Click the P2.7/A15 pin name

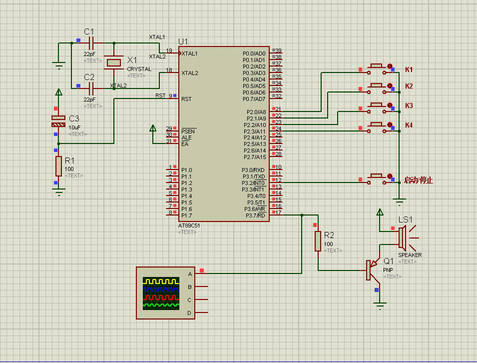pos(255,157)
